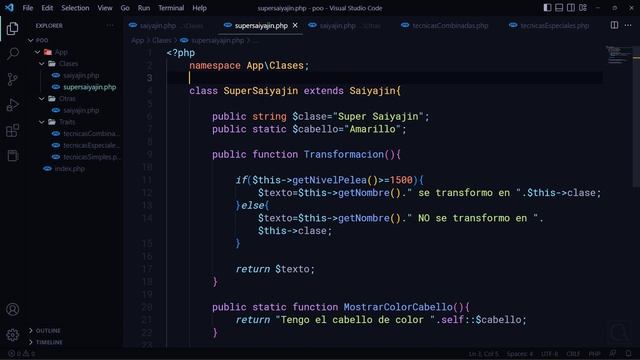This screenshot has height=360, width=640.
Task: Open the Run and Debug view
Action: (x=12, y=105)
